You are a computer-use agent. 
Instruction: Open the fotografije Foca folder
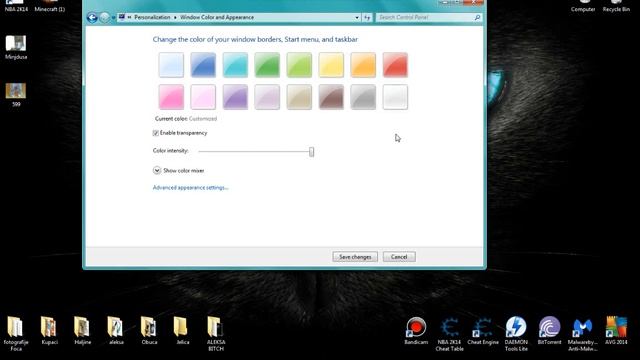(16, 334)
